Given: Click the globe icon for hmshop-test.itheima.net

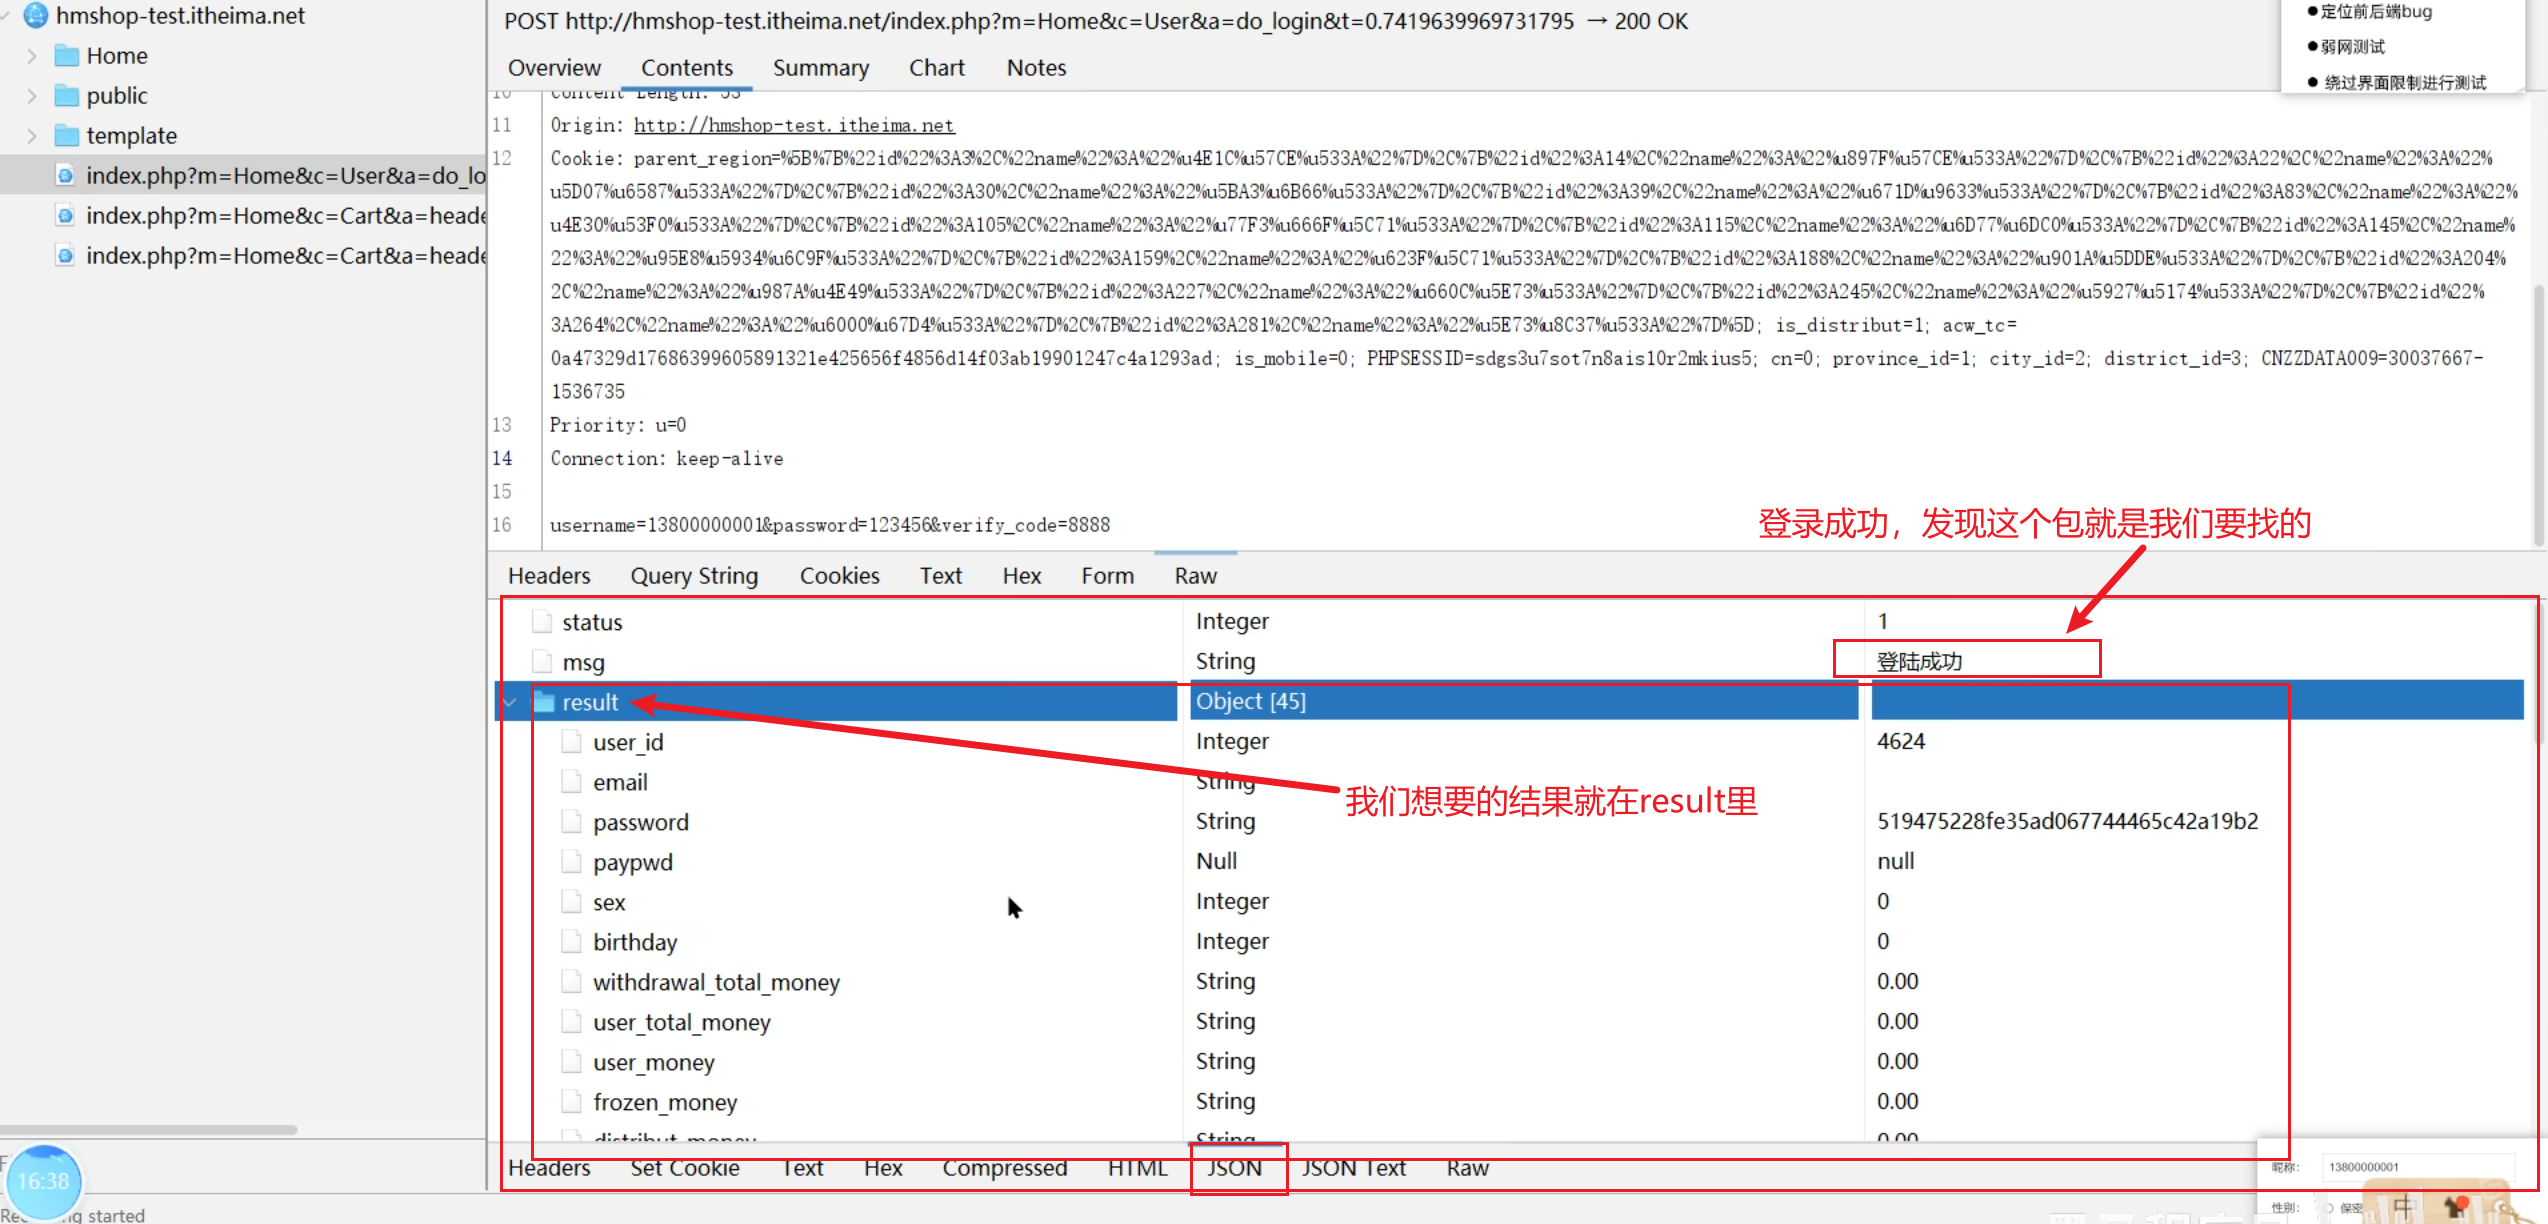Looking at the screenshot, I should pyautogui.click(x=36, y=15).
